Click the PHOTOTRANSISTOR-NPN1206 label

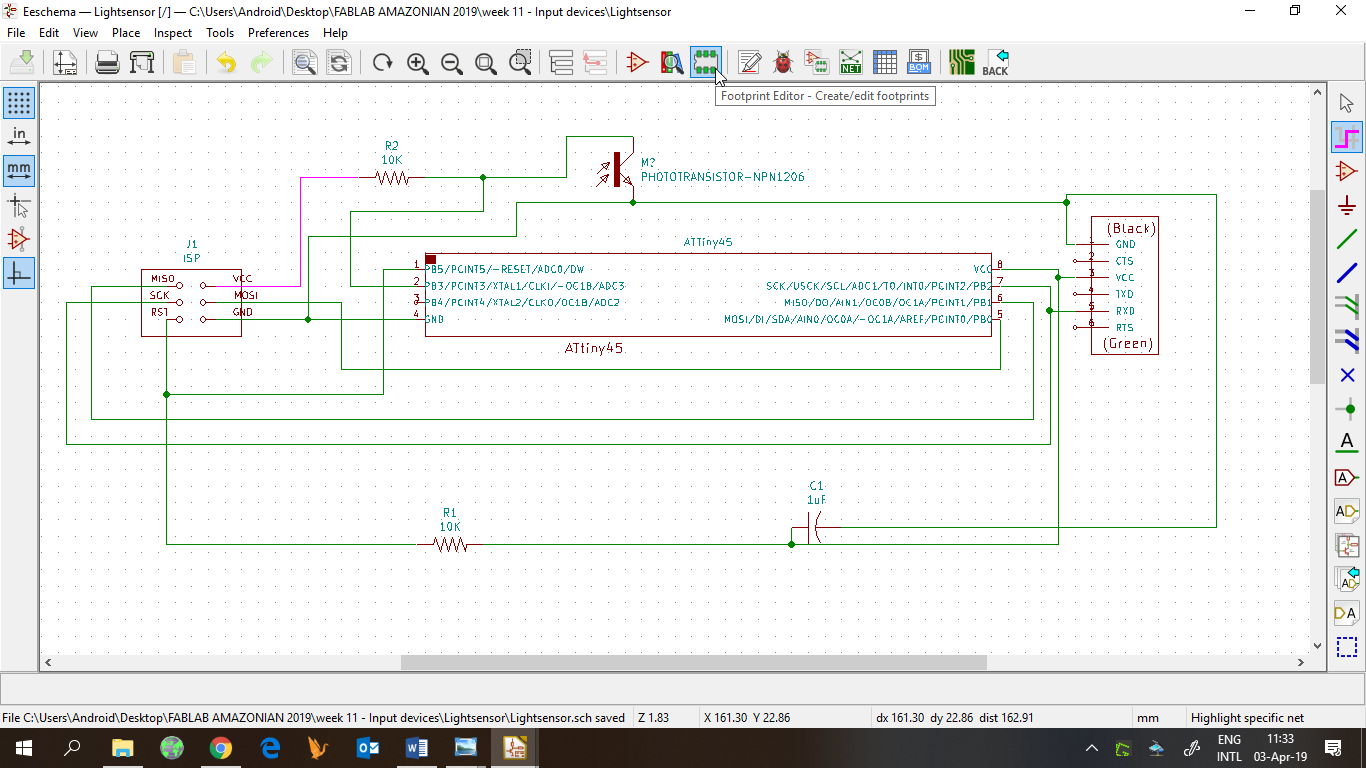click(x=723, y=177)
